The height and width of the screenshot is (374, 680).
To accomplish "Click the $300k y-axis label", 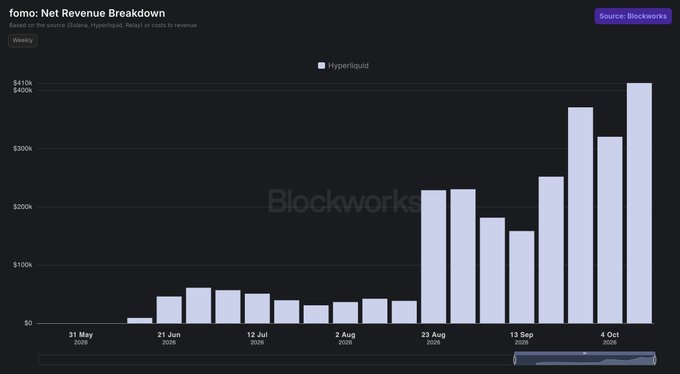I will pos(23,148).
